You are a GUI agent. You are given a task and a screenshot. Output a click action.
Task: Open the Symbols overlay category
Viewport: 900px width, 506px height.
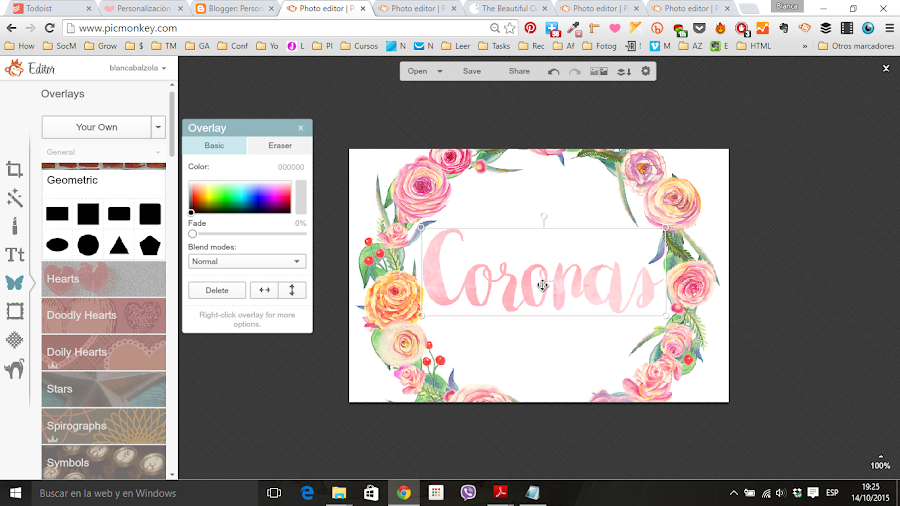pyautogui.click(x=104, y=462)
